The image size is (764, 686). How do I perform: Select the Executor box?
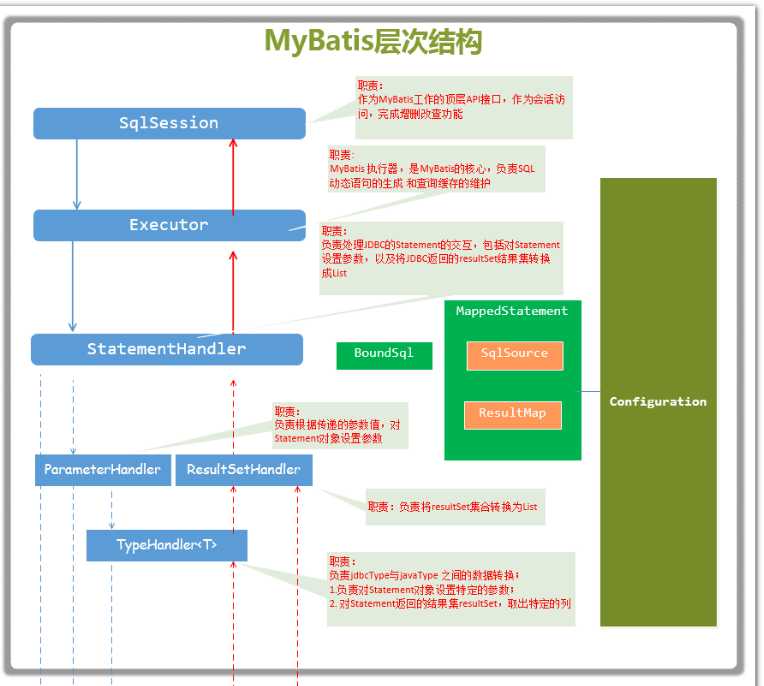169,225
